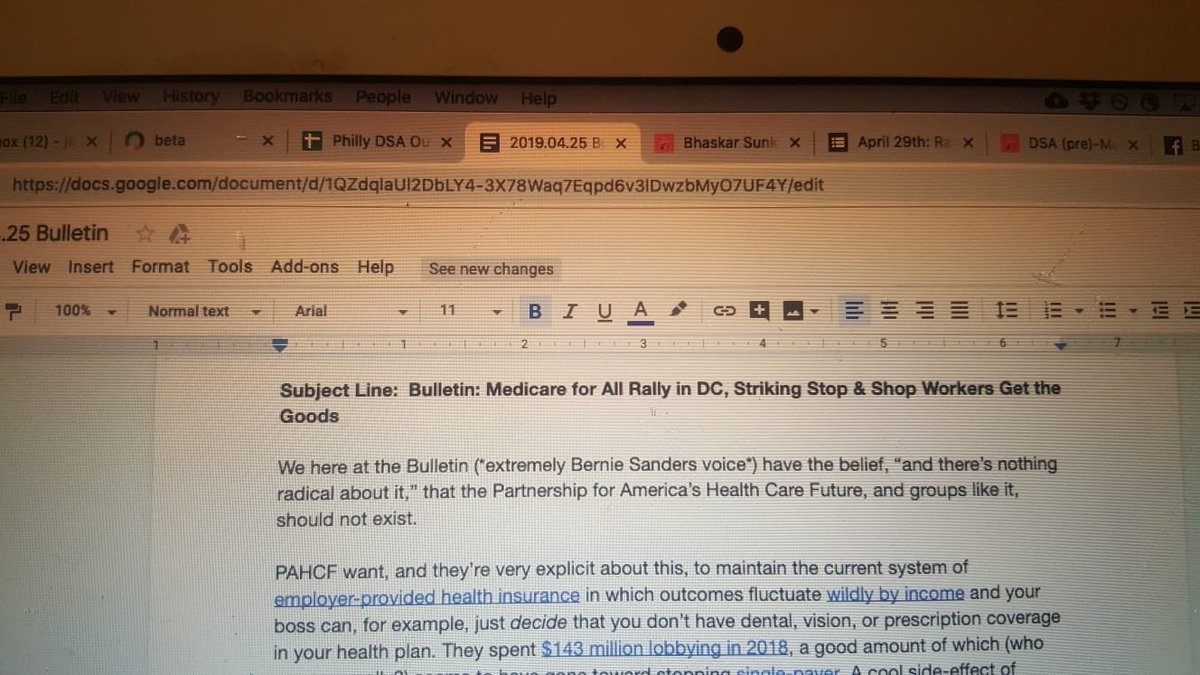Toggle italic formatting
1200x675 pixels.
pyautogui.click(x=569, y=311)
